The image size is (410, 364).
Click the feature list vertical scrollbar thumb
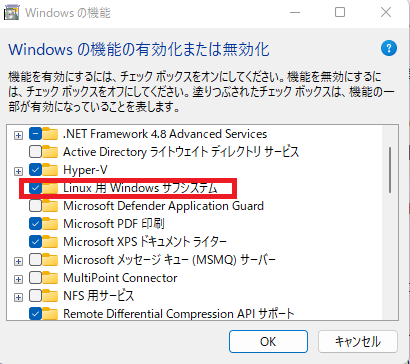click(390, 170)
